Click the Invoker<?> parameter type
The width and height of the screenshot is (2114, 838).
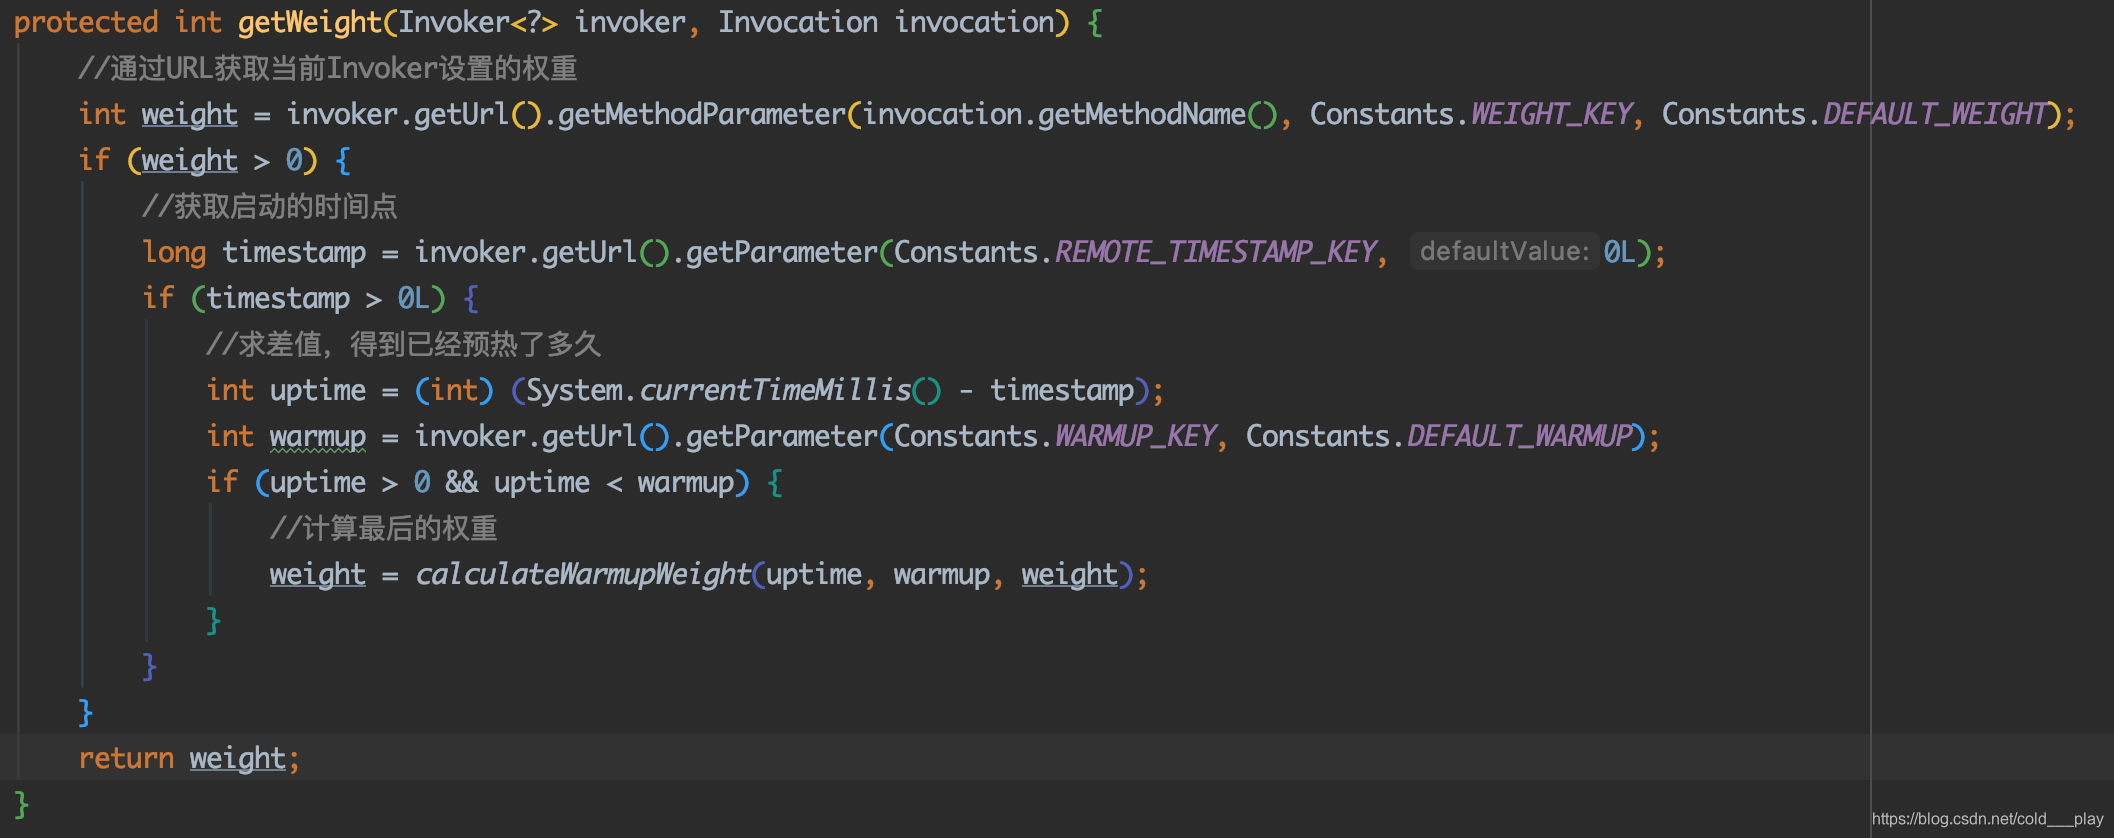(x=478, y=22)
